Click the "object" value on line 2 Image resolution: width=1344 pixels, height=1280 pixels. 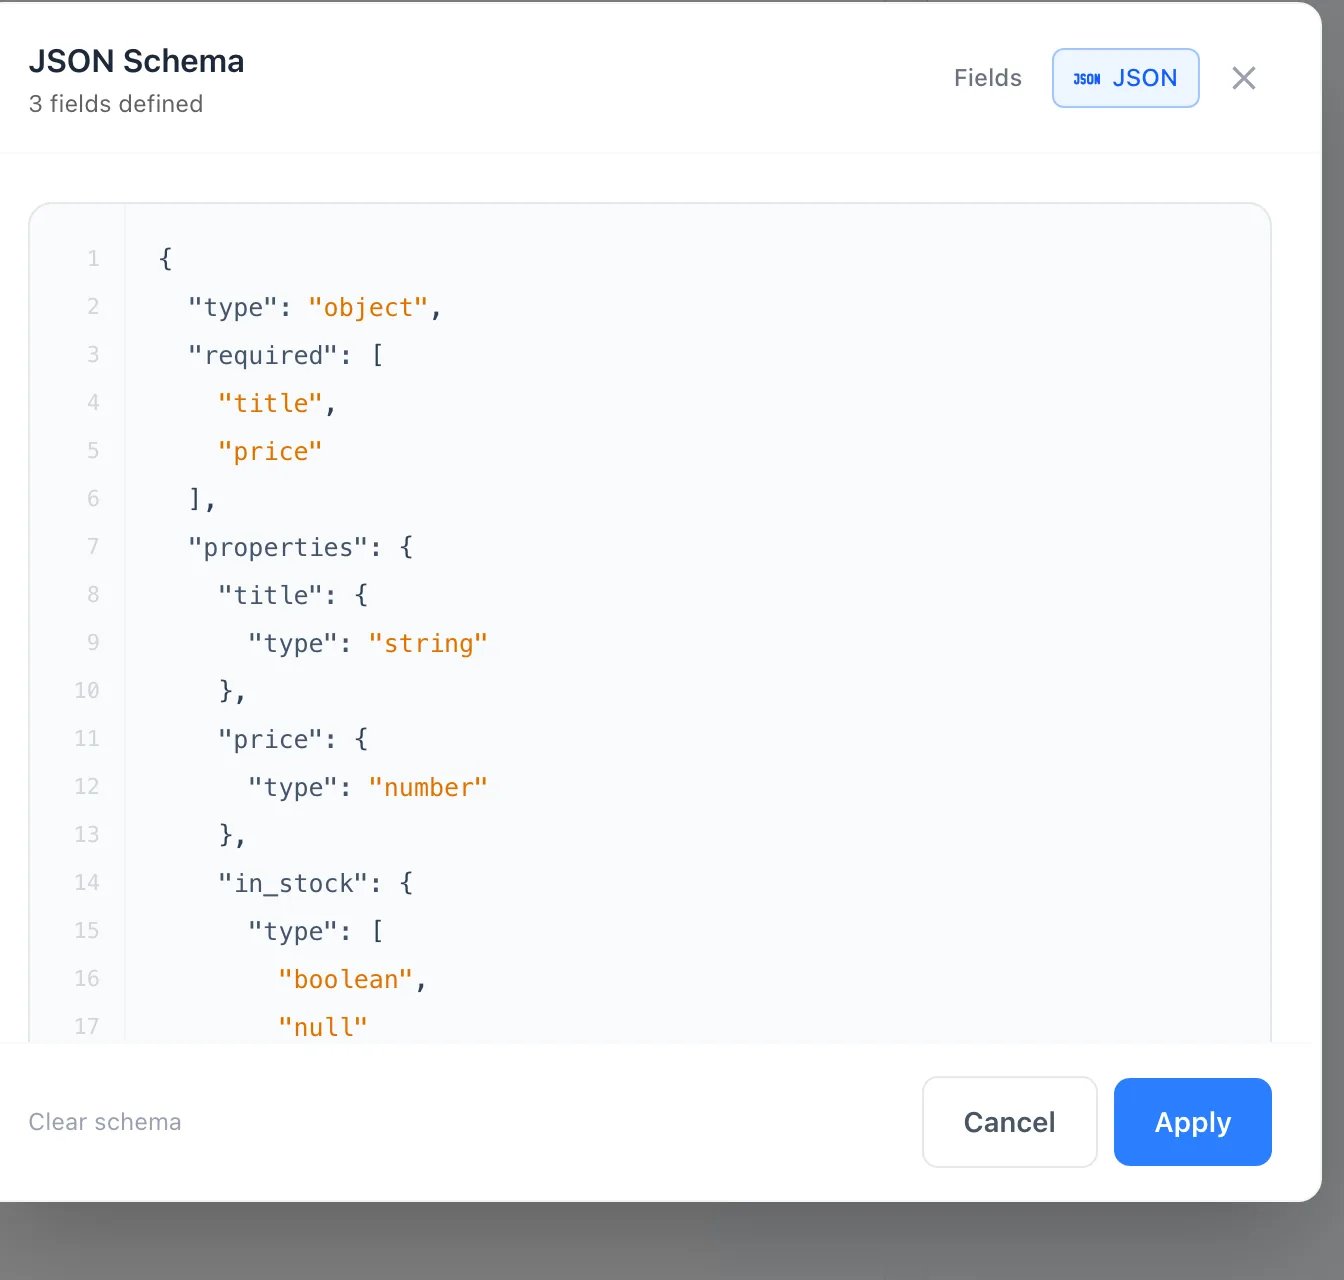[x=368, y=307]
